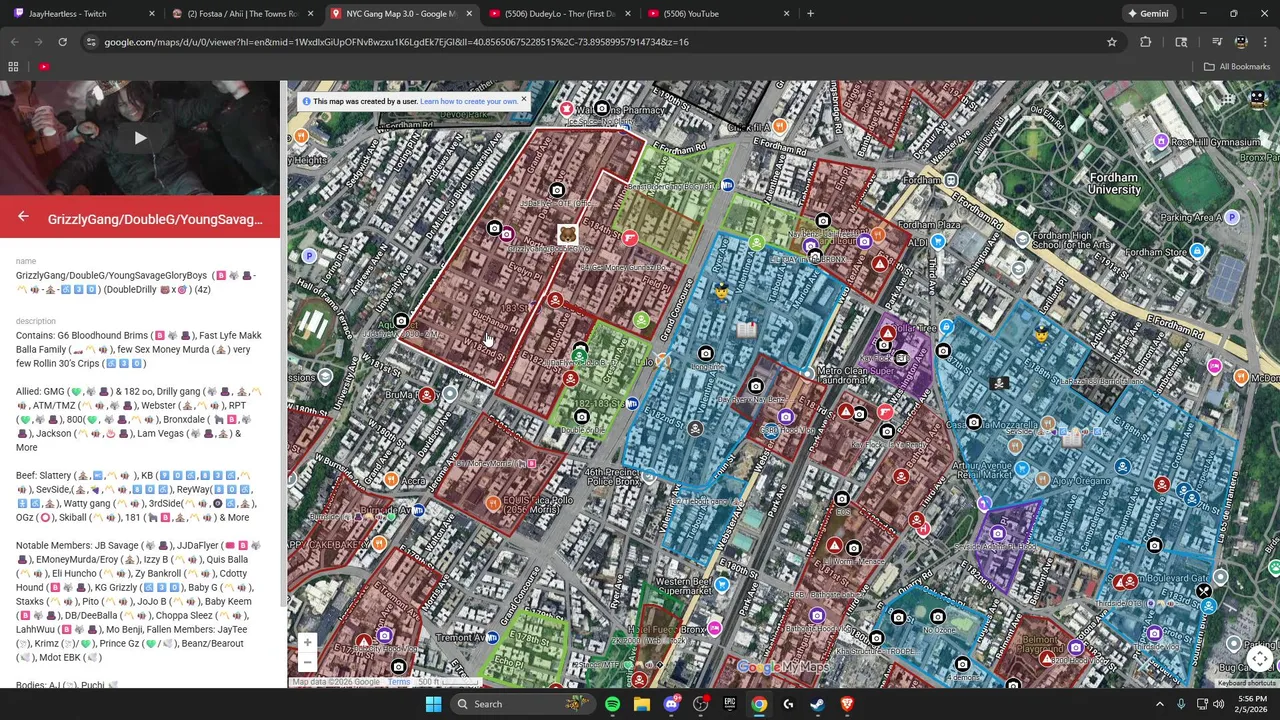Open the apps grid in the bookmarks bar

point(13,67)
